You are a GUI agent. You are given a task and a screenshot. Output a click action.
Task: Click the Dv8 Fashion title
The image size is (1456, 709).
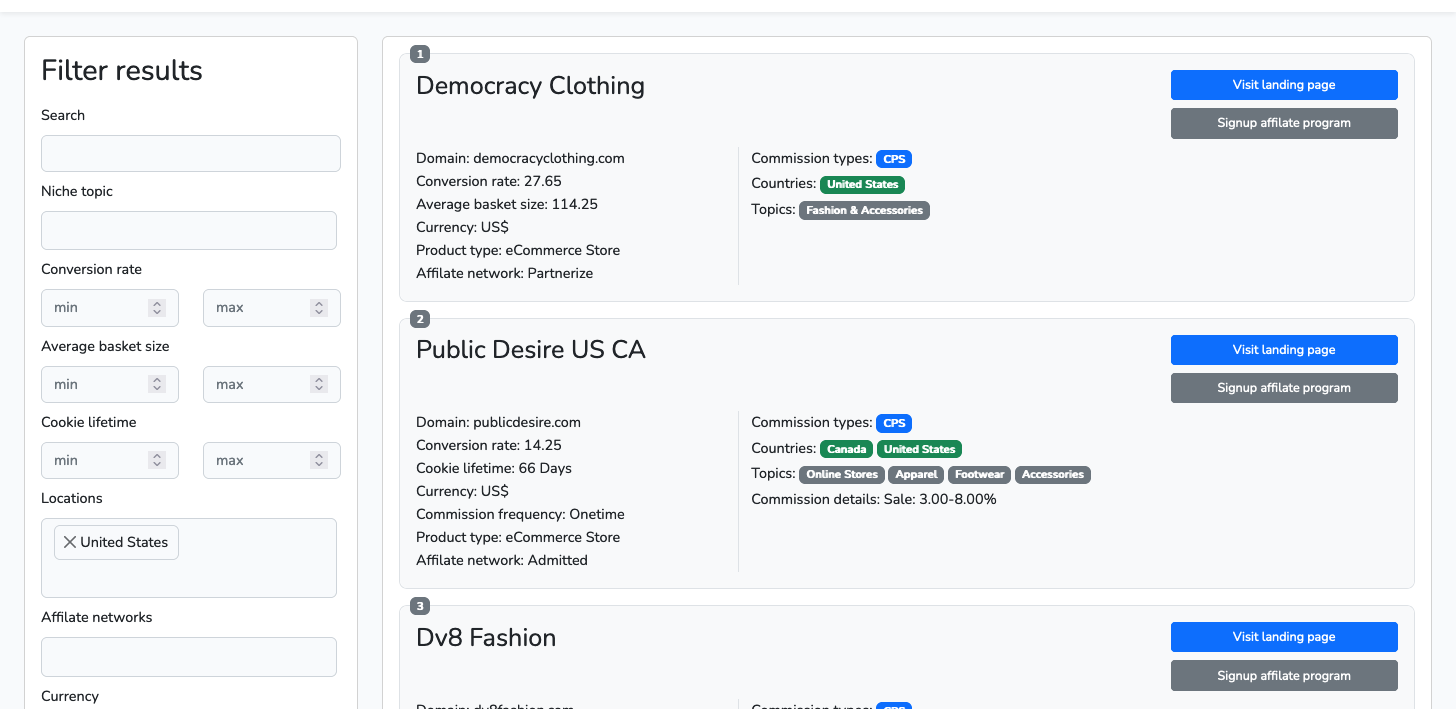click(486, 638)
